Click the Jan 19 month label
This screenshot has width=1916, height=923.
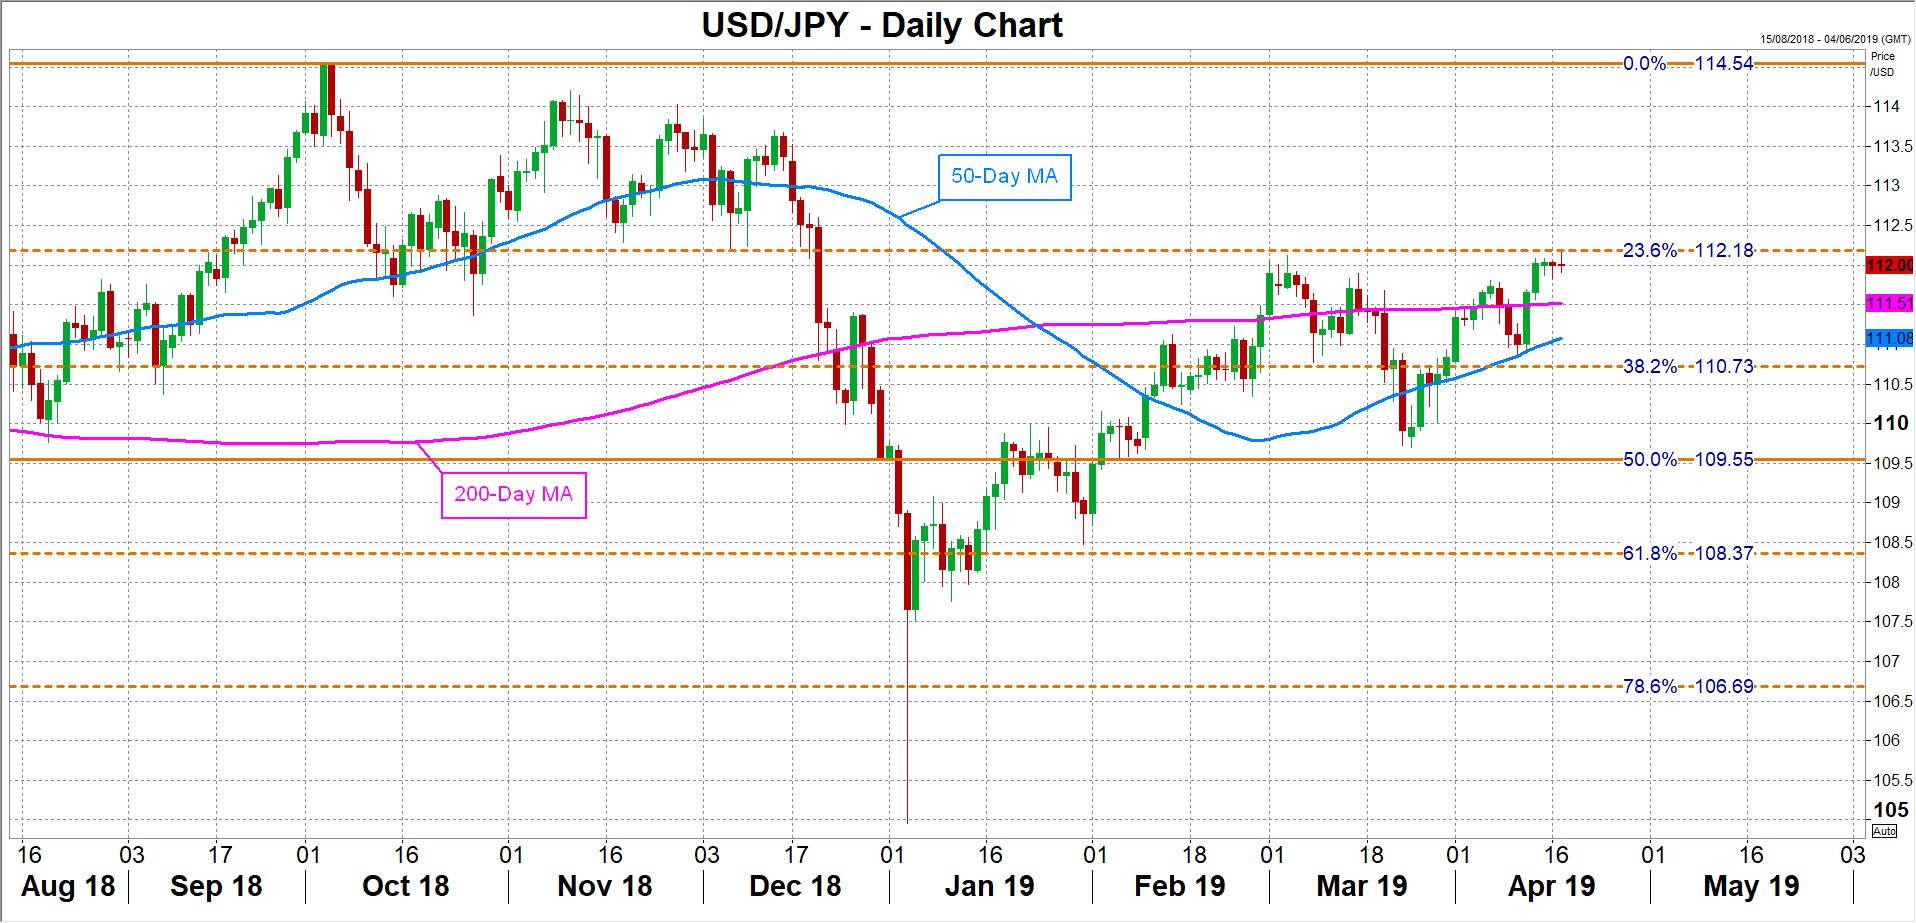(x=989, y=886)
